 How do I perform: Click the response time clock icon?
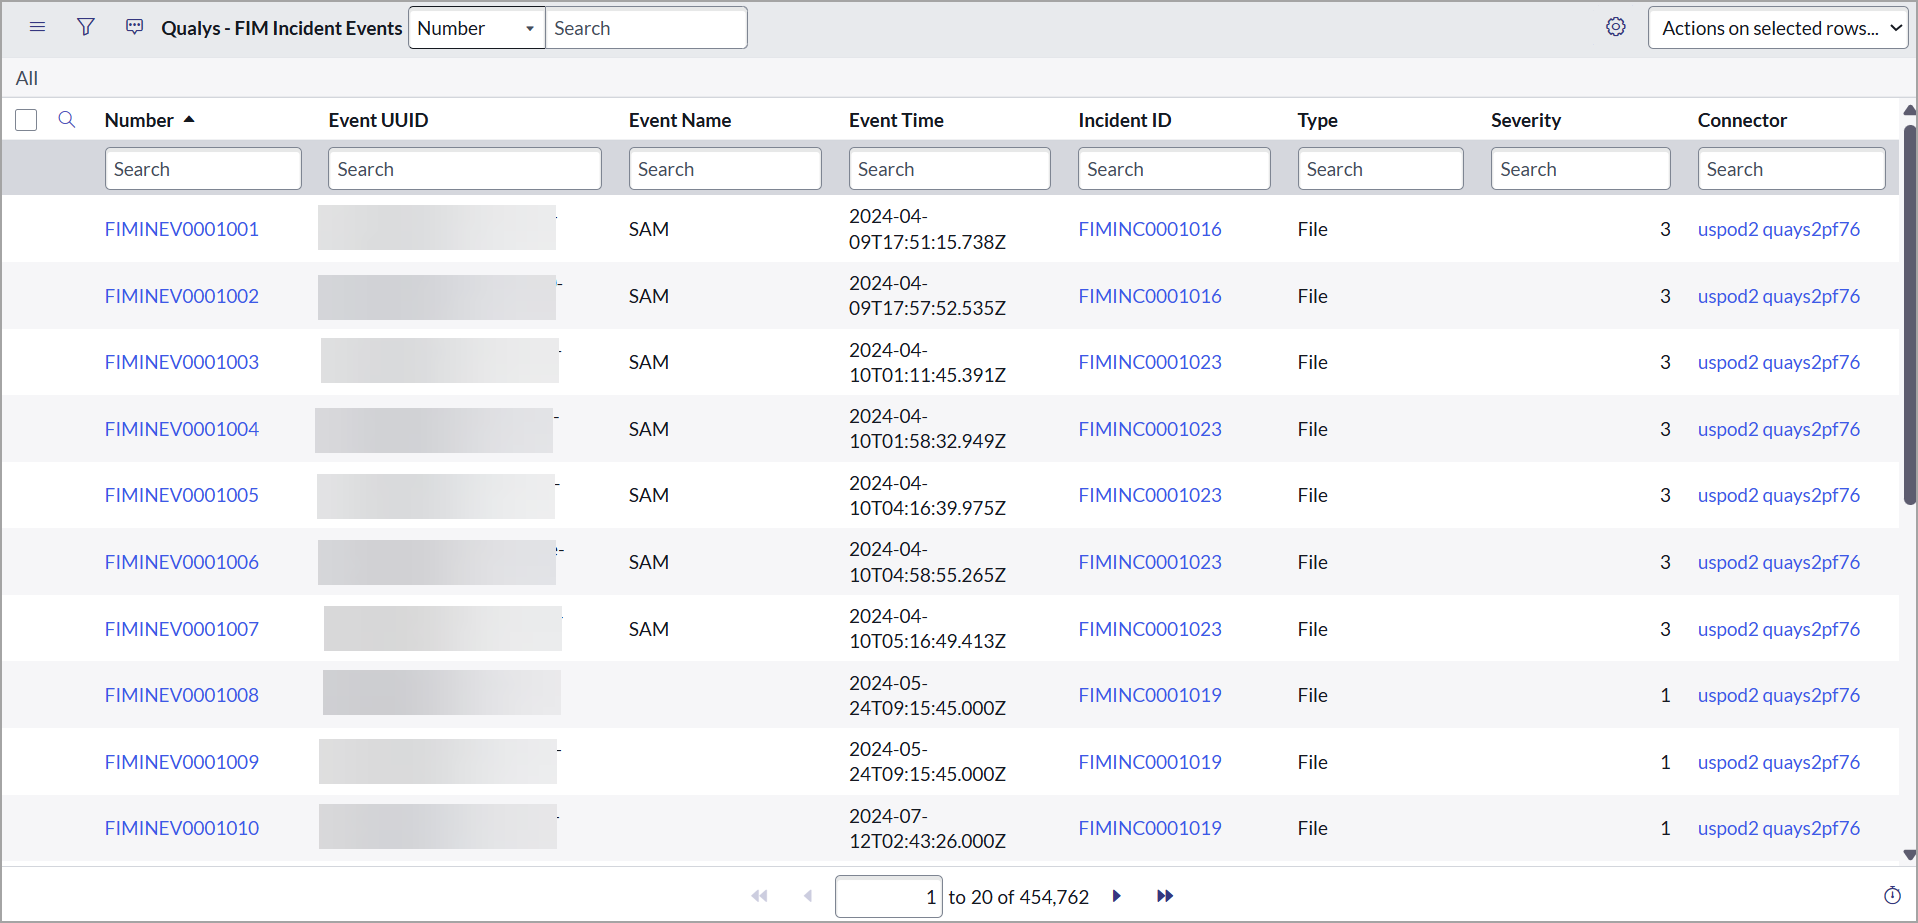pos(1891,896)
